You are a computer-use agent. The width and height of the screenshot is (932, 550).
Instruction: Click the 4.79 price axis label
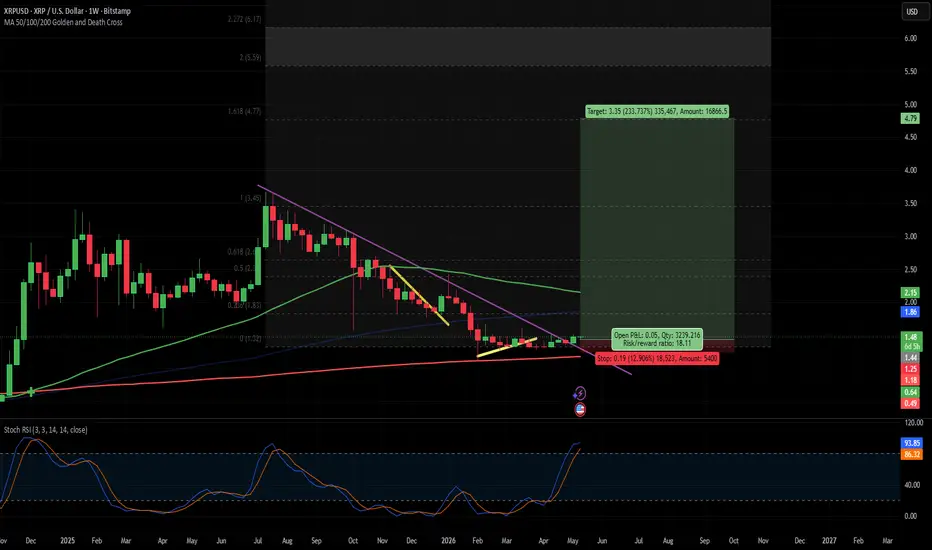pyautogui.click(x=911, y=118)
